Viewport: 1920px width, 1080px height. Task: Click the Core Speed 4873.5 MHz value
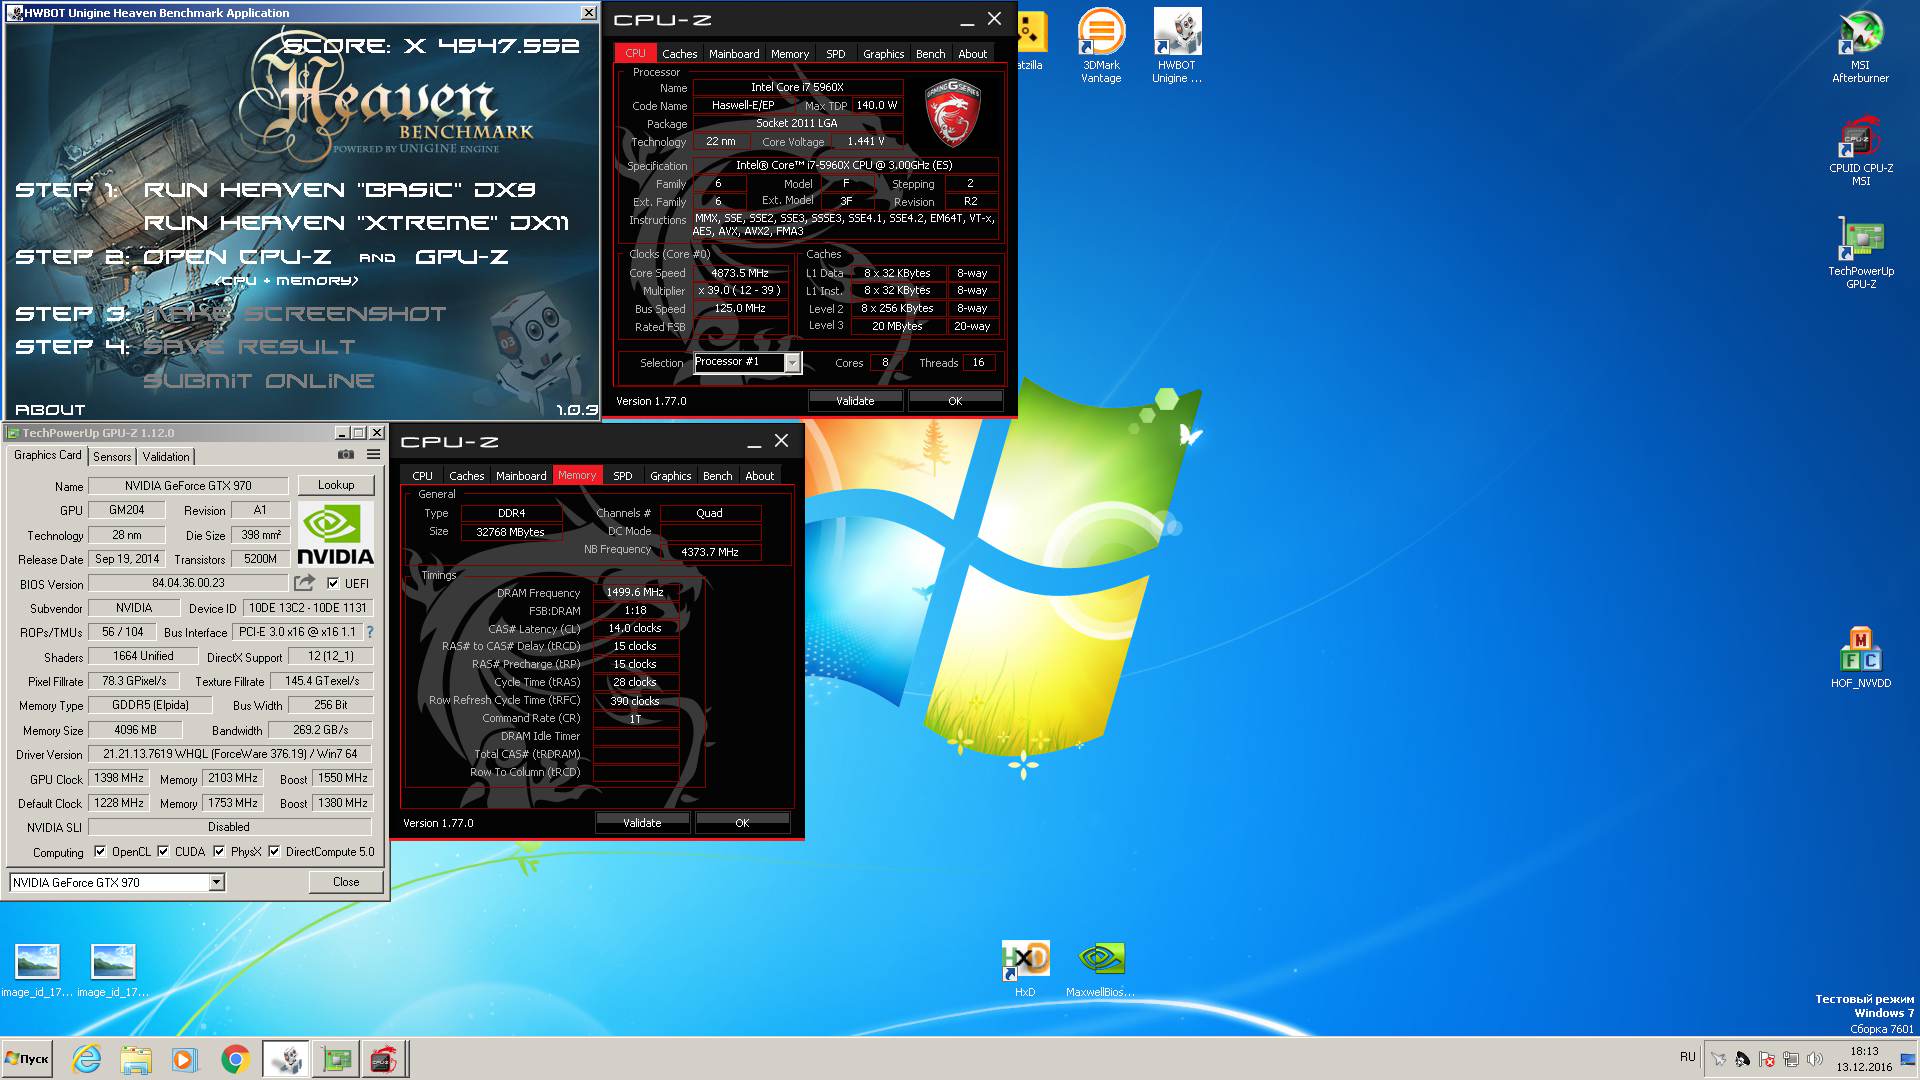[740, 273]
